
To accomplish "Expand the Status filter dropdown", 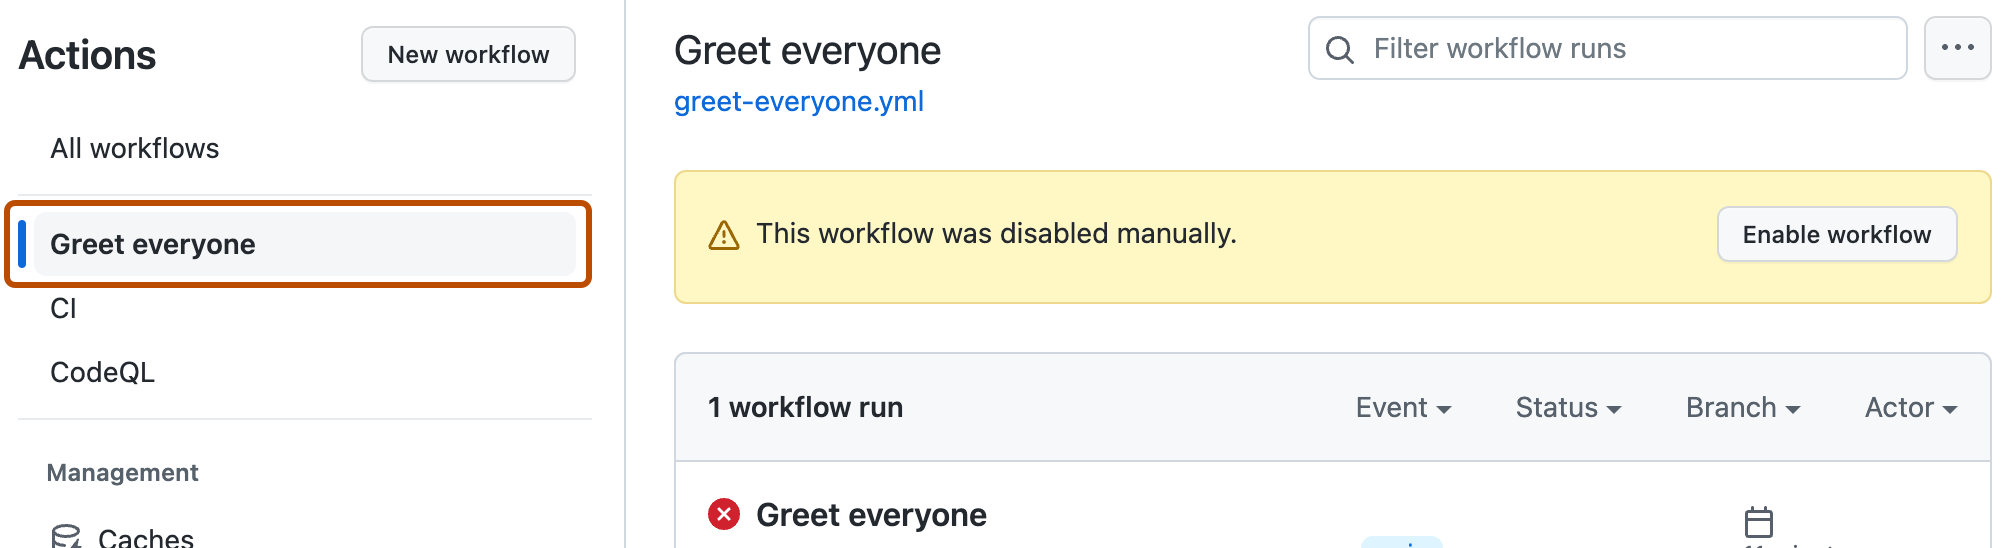I will pyautogui.click(x=1567, y=408).
